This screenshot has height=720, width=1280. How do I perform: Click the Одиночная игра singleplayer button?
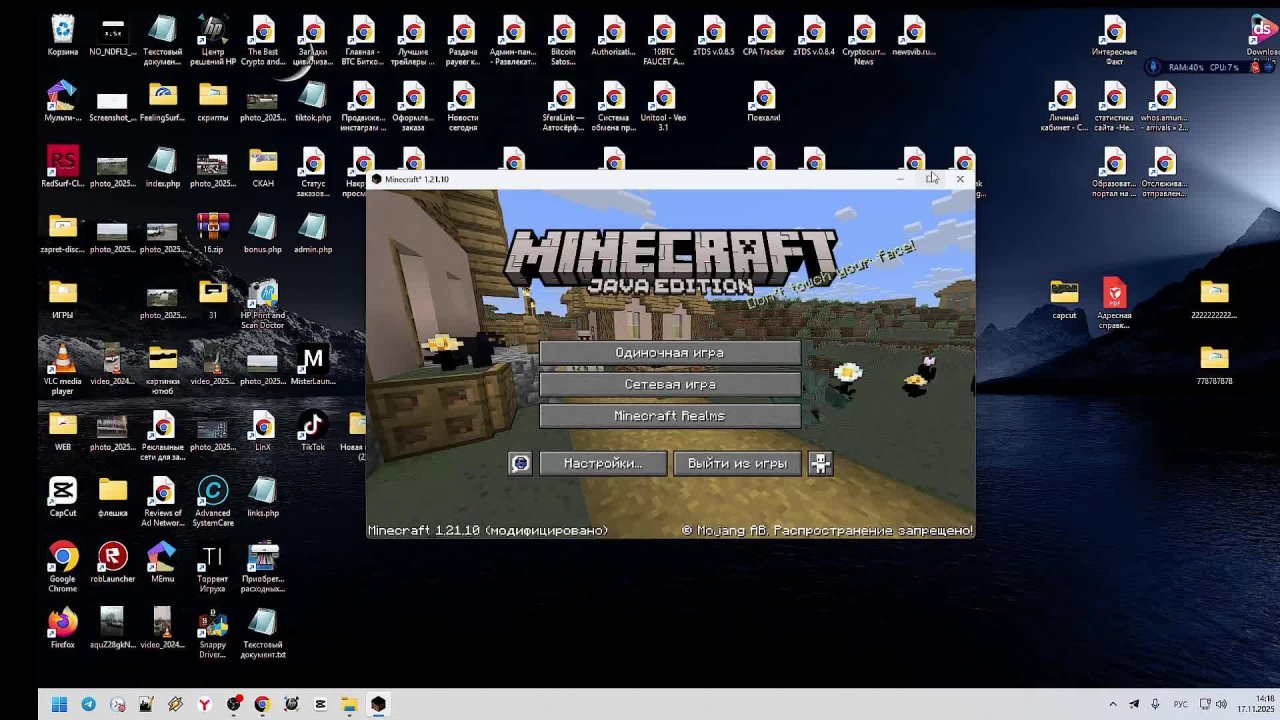pyautogui.click(x=669, y=353)
